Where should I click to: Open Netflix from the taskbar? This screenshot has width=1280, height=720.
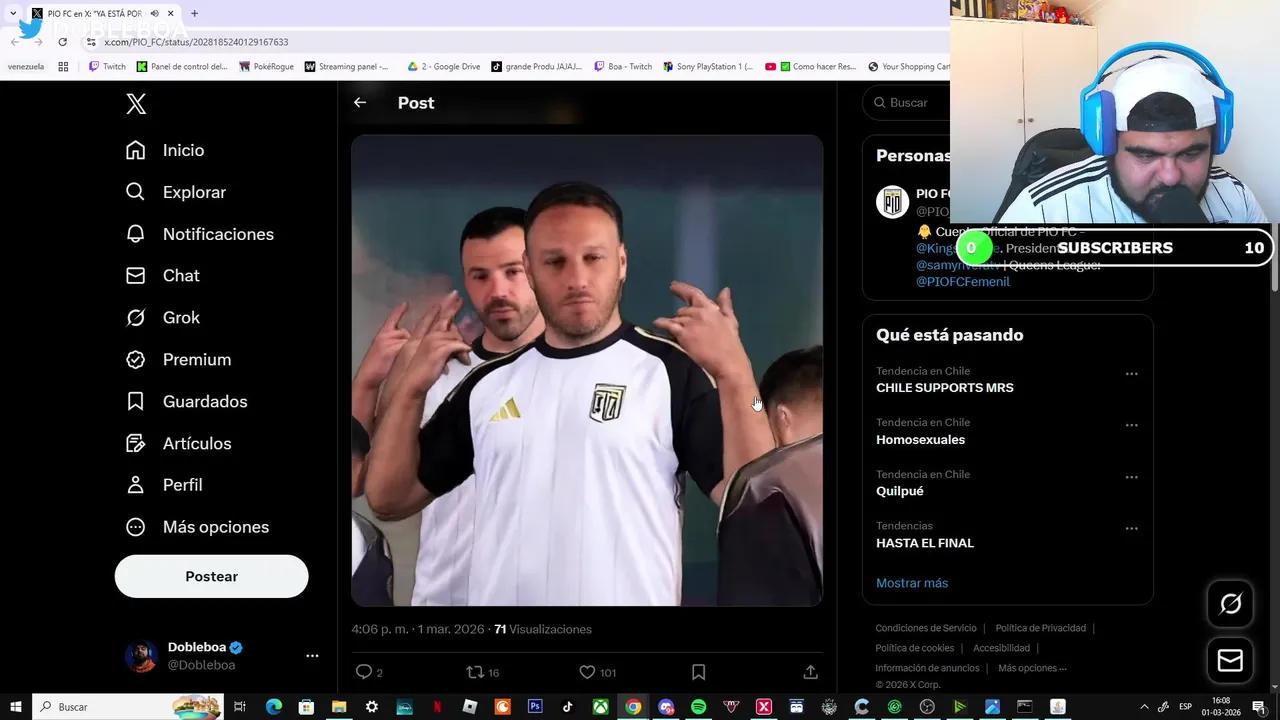coord(437,707)
